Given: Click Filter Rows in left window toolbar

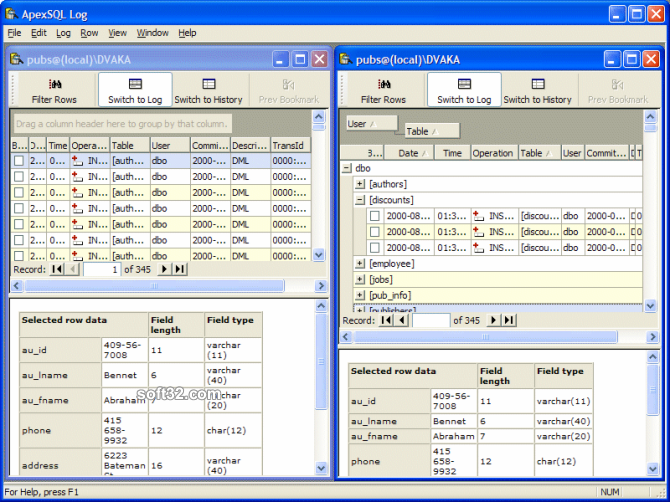Looking at the screenshot, I should pos(54,91).
